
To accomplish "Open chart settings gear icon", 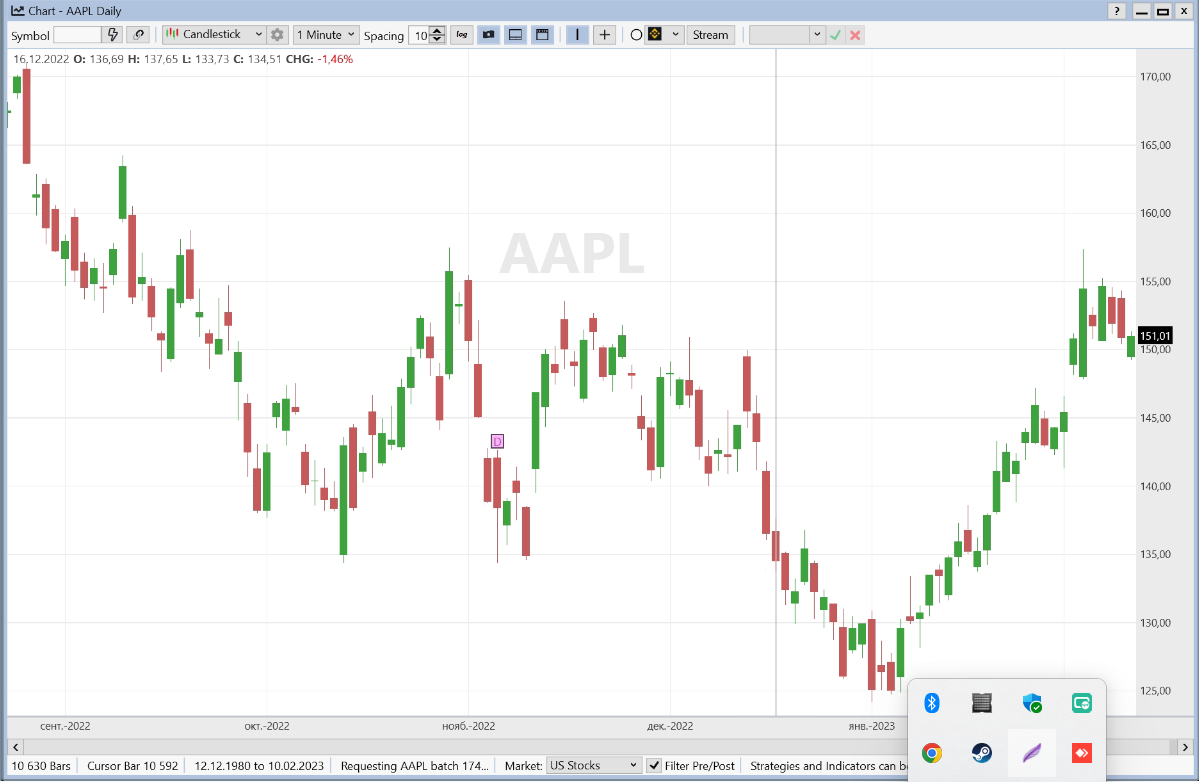I will (277, 34).
